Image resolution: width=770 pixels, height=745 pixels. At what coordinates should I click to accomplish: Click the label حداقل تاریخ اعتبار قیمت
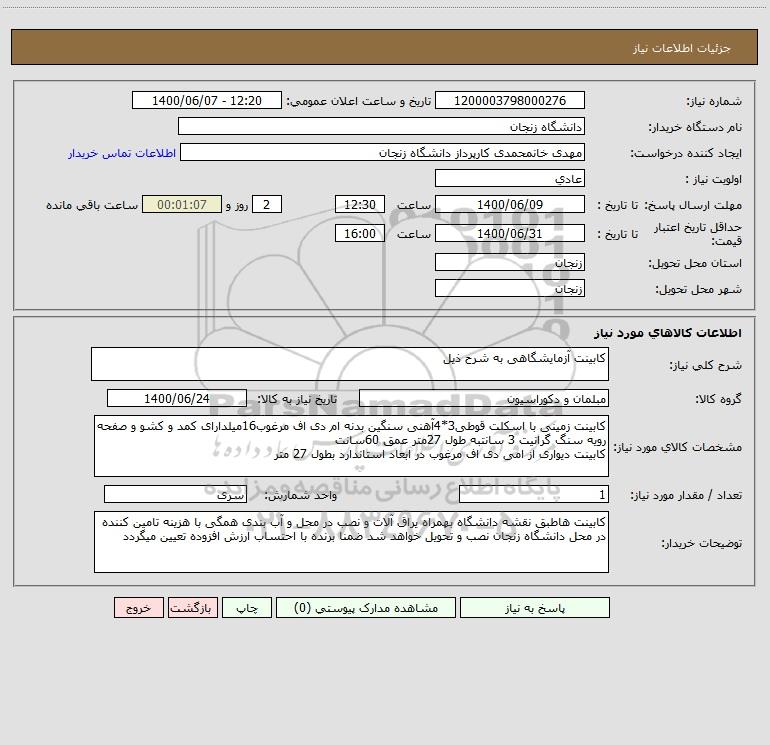click(698, 234)
